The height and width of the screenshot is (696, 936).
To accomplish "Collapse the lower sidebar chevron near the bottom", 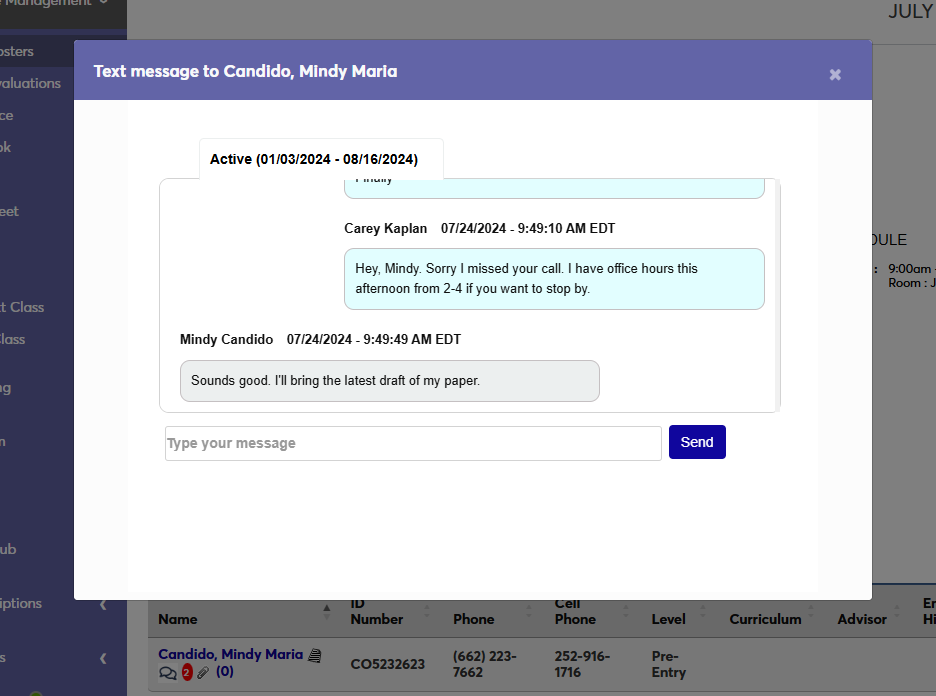I will (x=102, y=658).
